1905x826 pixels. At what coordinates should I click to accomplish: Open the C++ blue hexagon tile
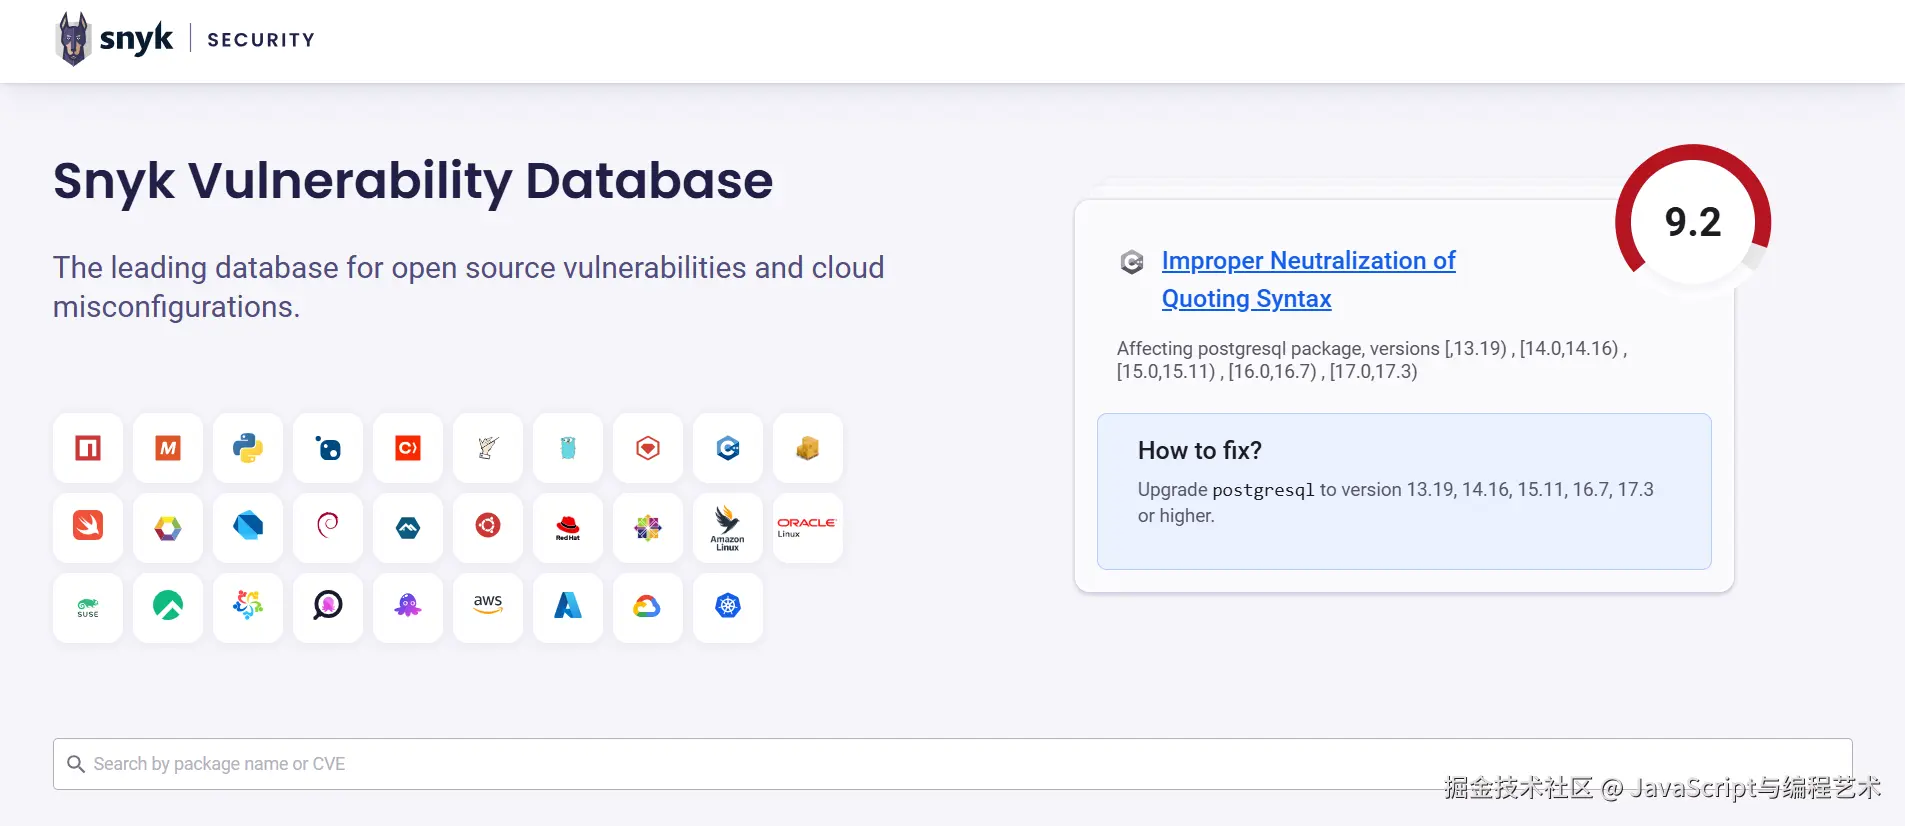[x=728, y=448]
